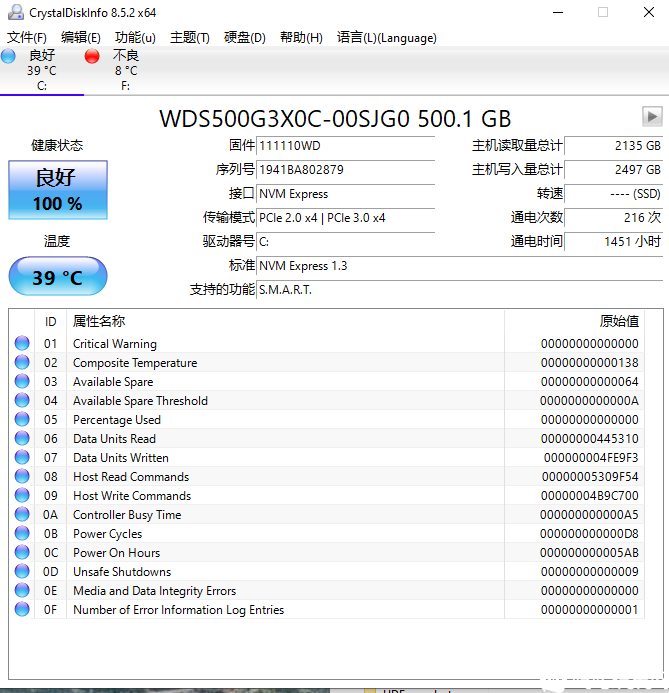The height and width of the screenshot is (693, 669).
Task: Click the 良好 100 % health status button
Action: (58, 190)
